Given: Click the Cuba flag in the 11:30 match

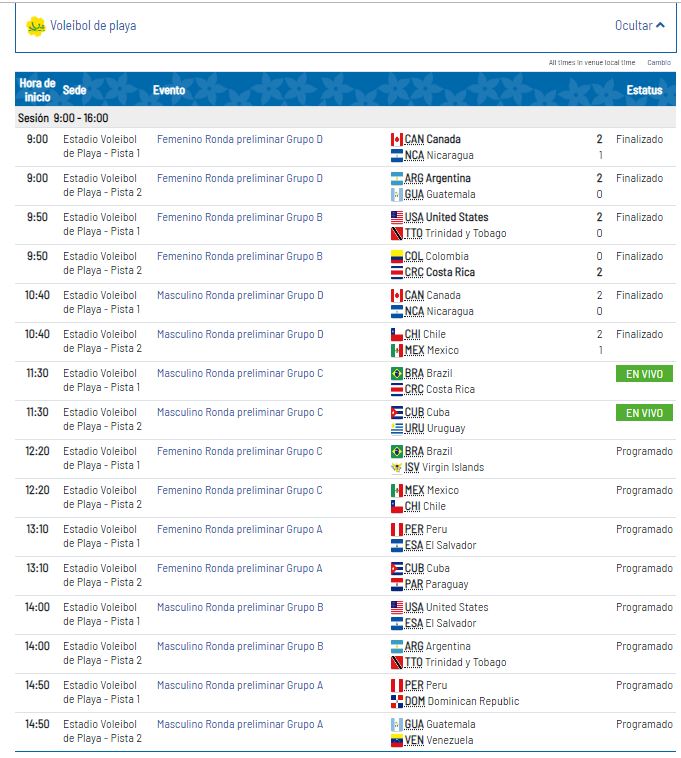Looking at the screenshot, I should tap(397, 413).
